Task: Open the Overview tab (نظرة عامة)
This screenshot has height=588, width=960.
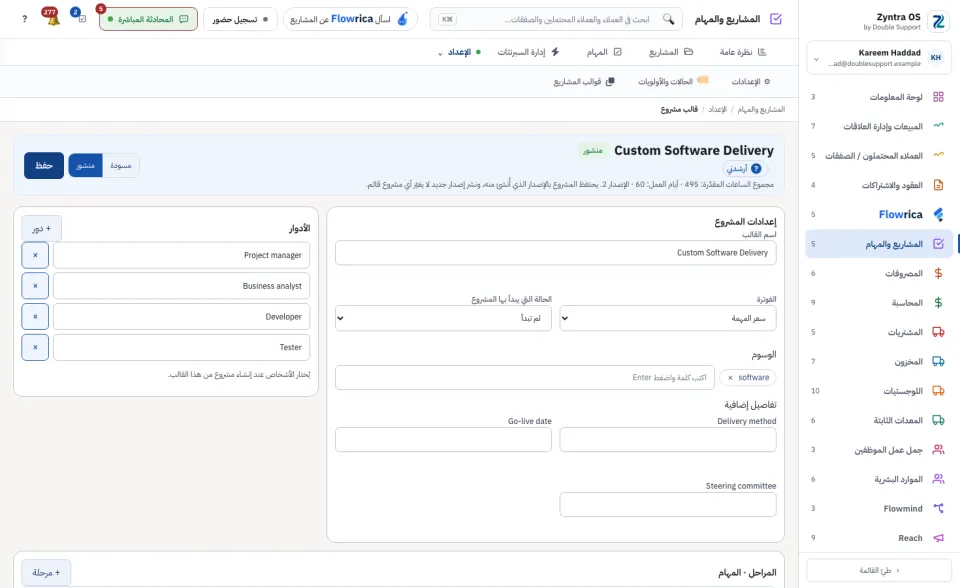Action: pyautogui.click(x=743, y=52)
